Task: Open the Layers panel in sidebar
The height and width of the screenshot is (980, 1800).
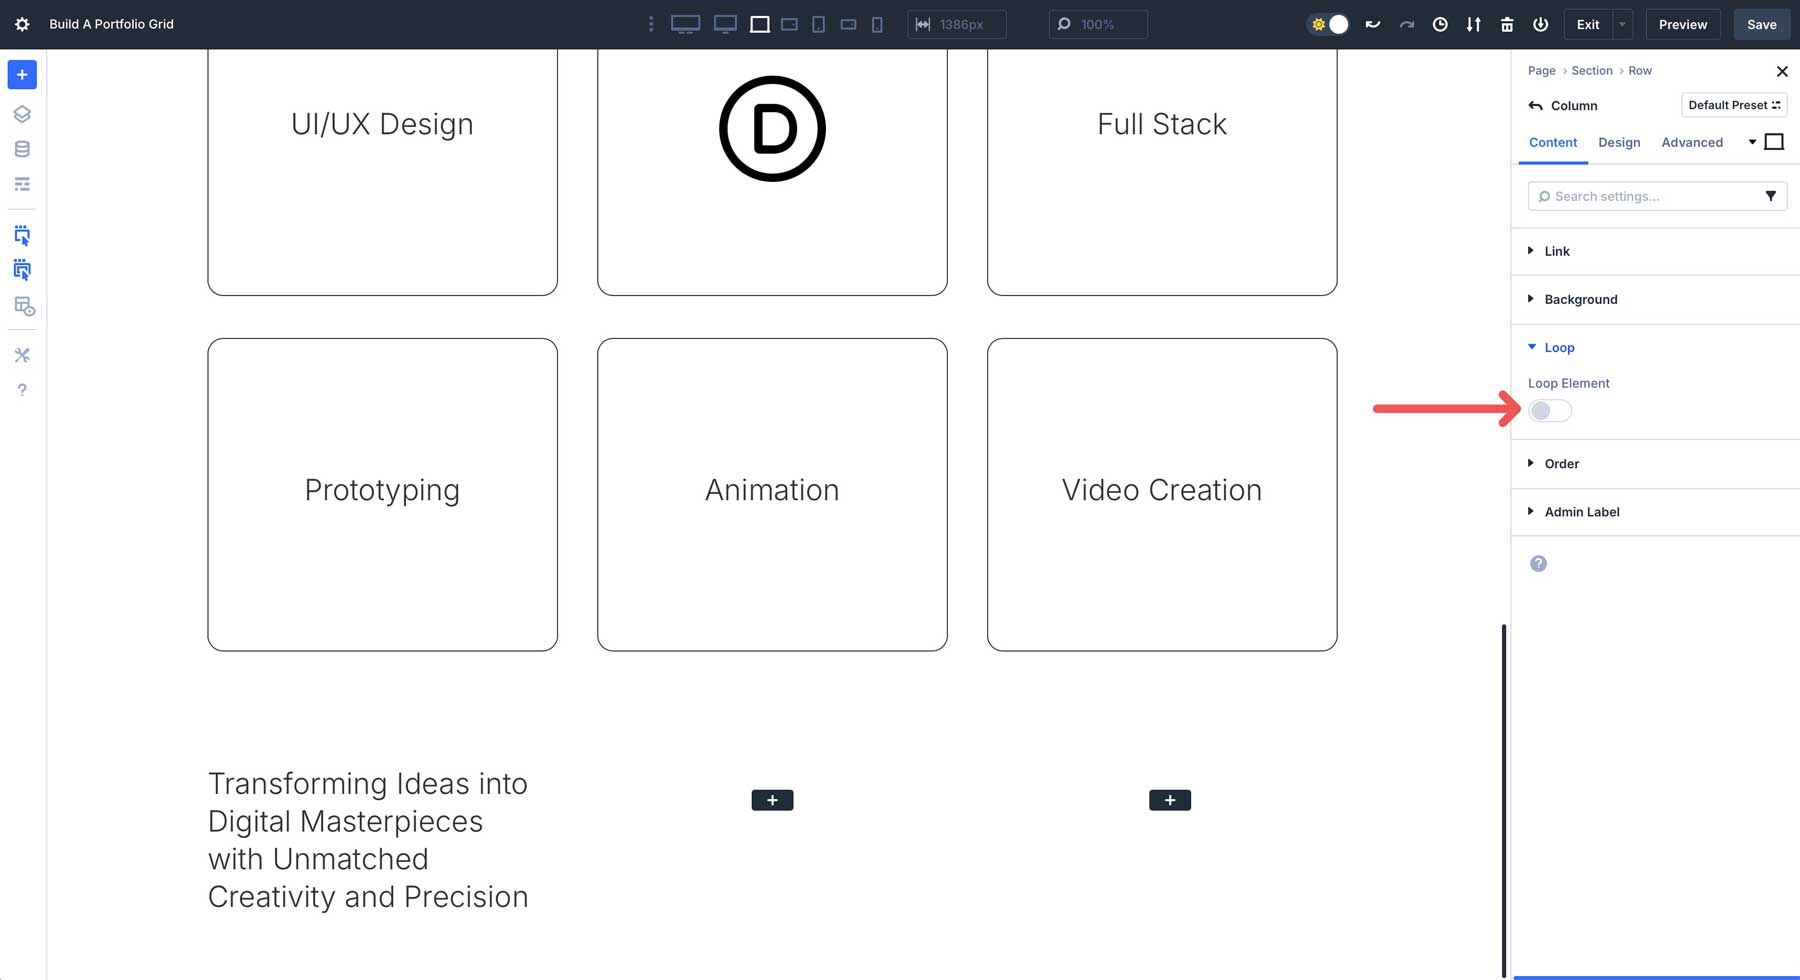Action: click(22, 113)
